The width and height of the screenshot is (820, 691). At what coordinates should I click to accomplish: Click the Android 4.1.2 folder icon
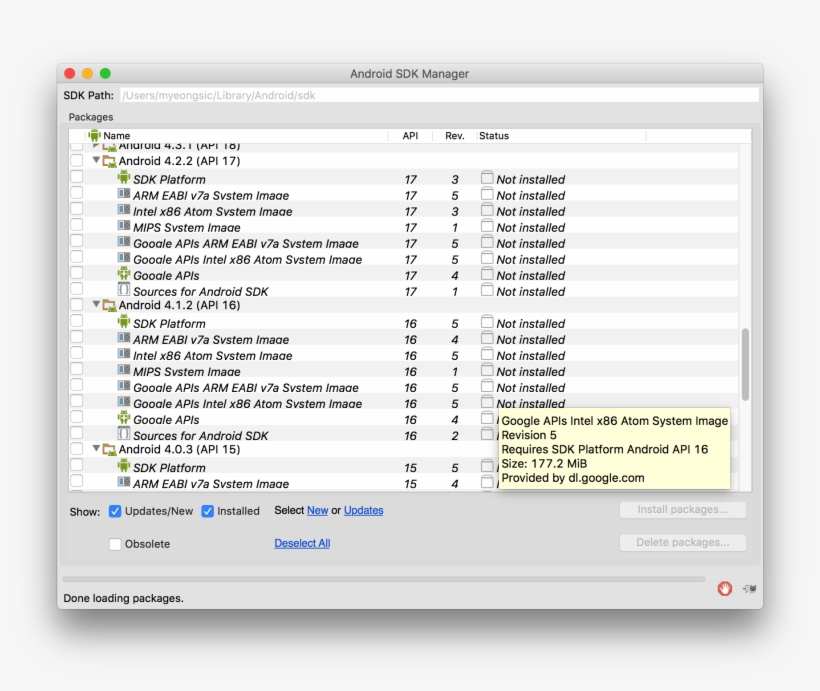pyautogui.click(x=109, y=305)
